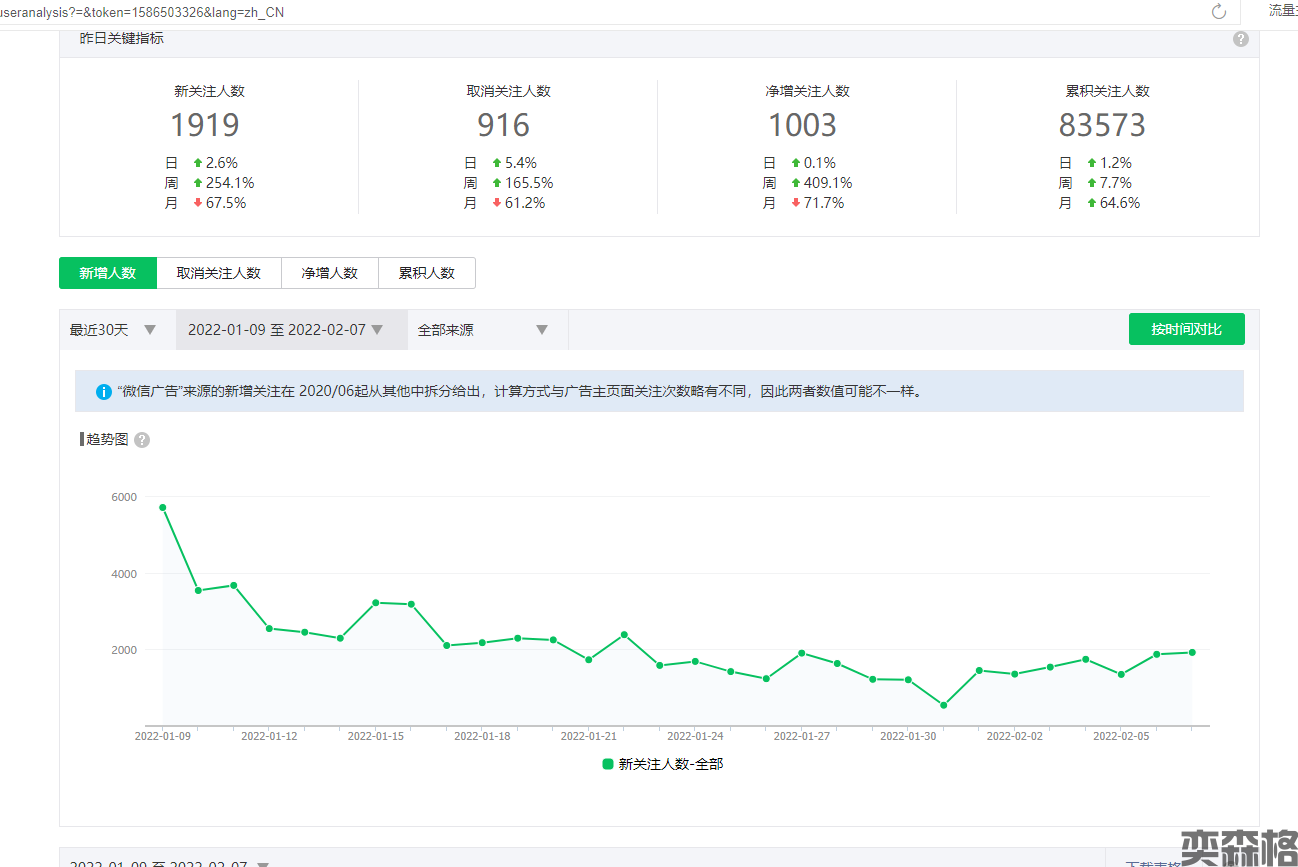Click the URL address bar field

point(600,12)
